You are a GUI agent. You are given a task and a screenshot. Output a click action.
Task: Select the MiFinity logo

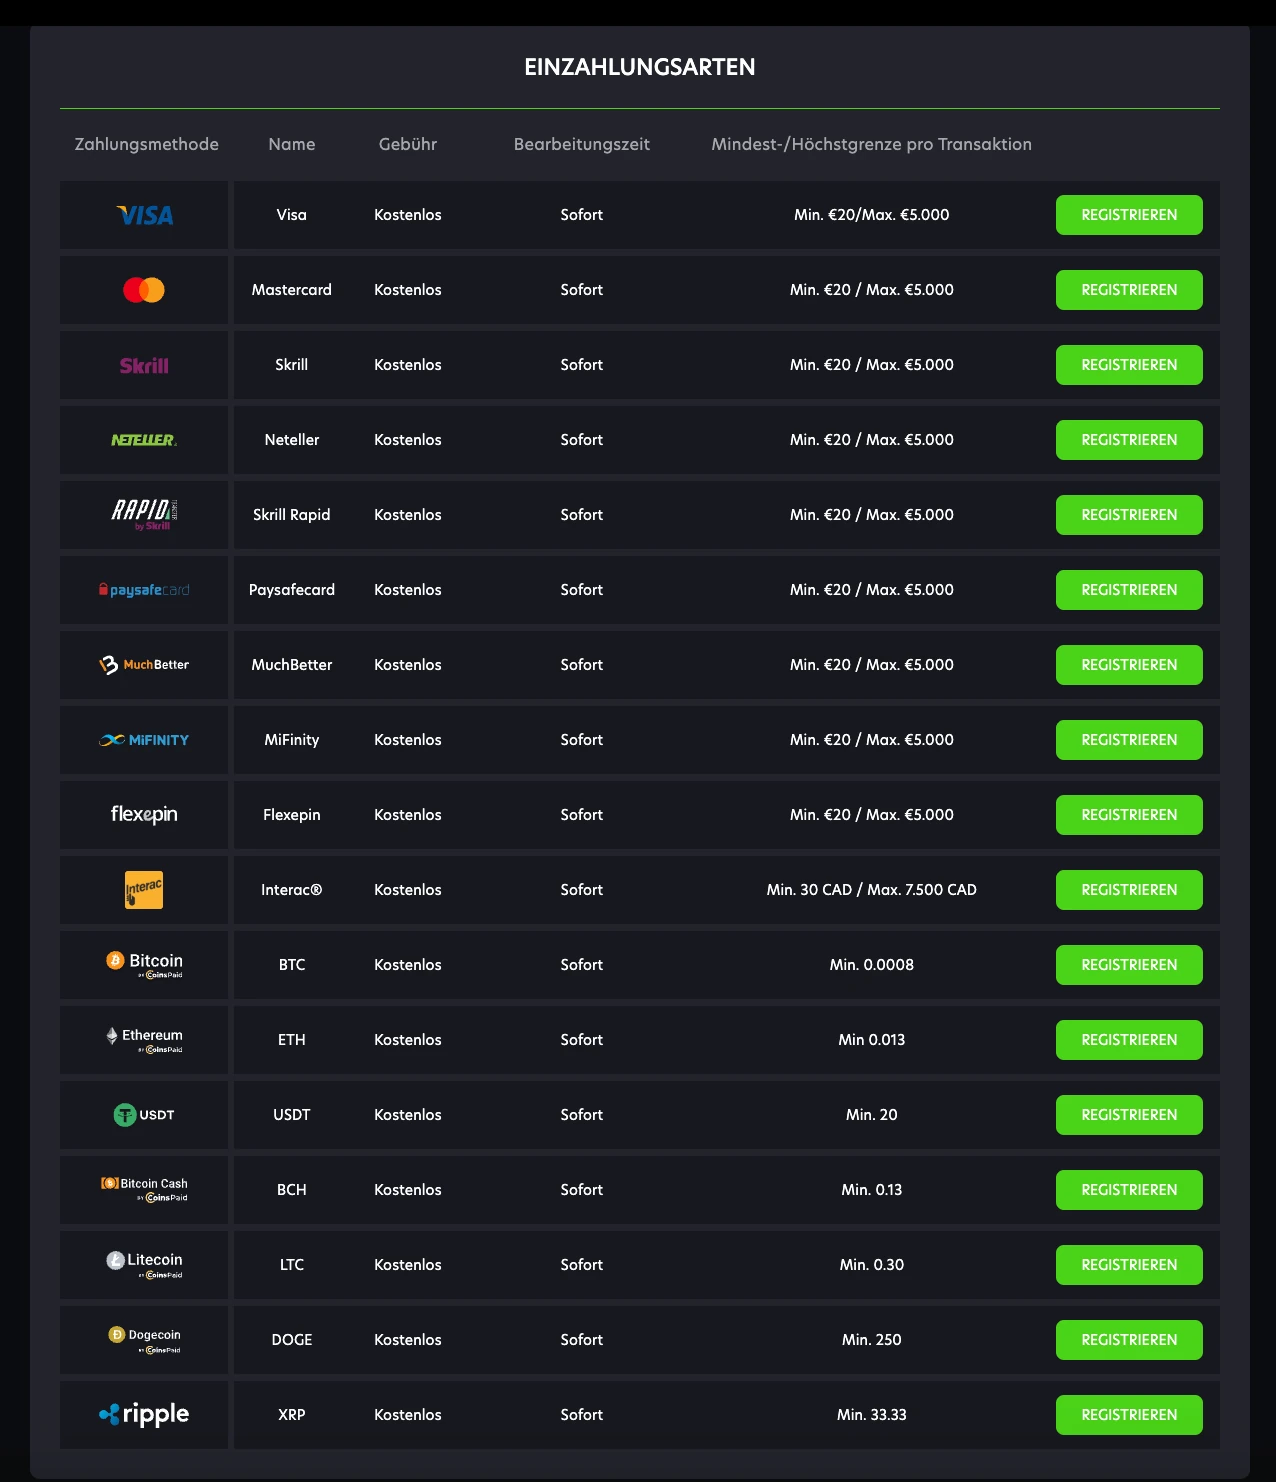(x=144, y=740)
